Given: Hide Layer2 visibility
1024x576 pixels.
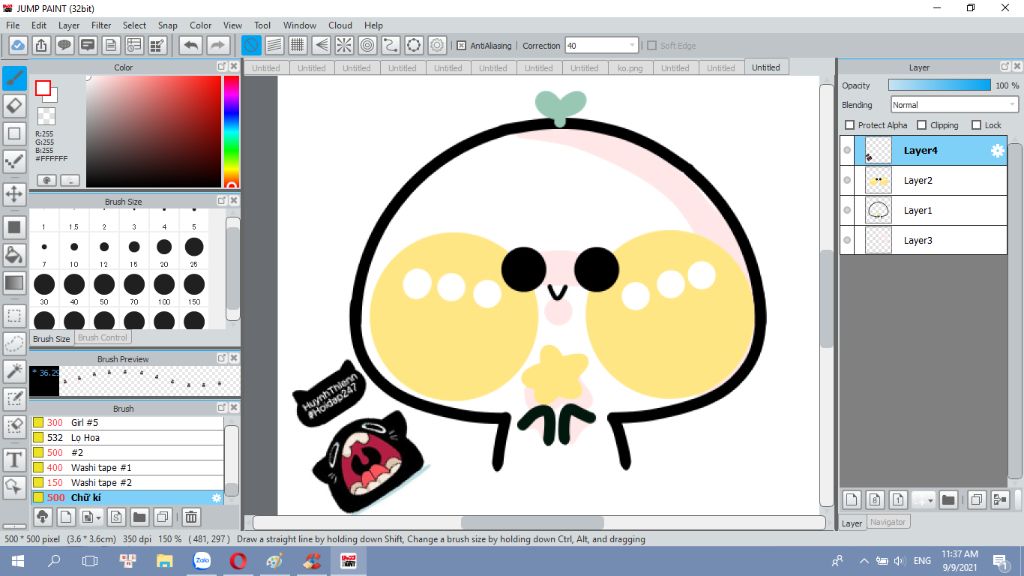Looking at the screenshot, I should pyautogui.click(x=847, y=180).
